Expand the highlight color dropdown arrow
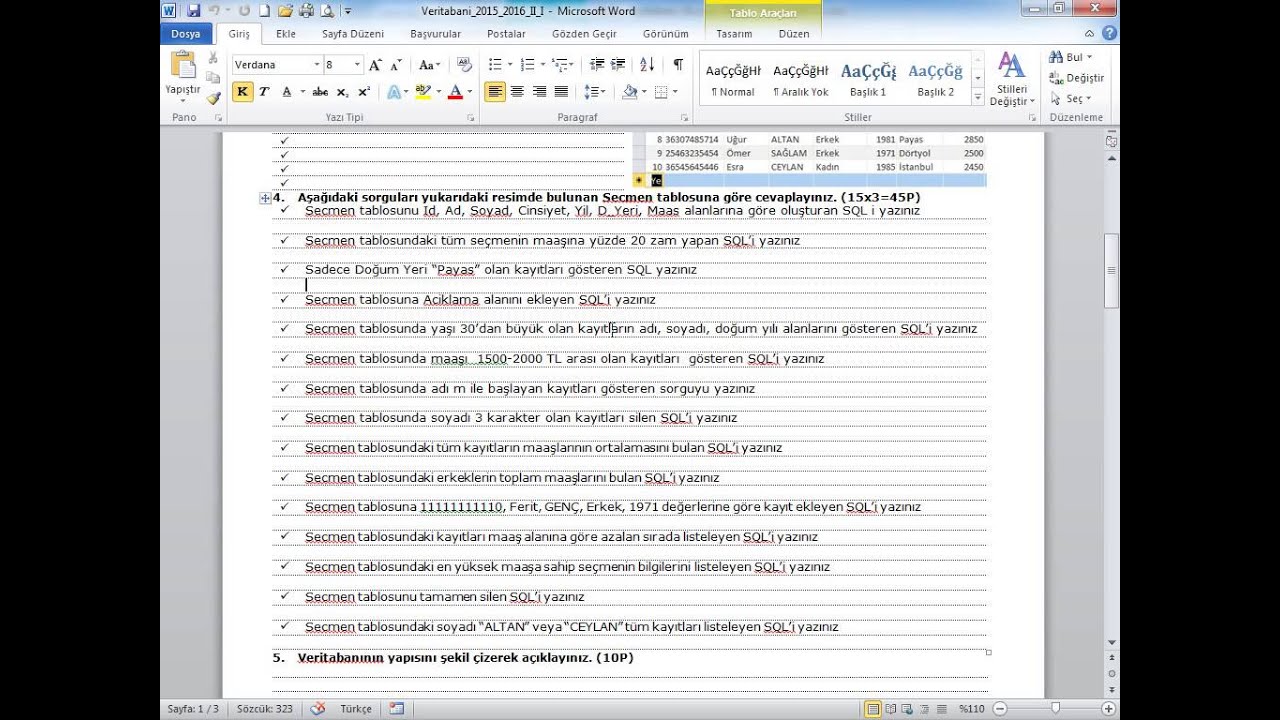This screenshot has height=720, width=1280. click(437, 91)
